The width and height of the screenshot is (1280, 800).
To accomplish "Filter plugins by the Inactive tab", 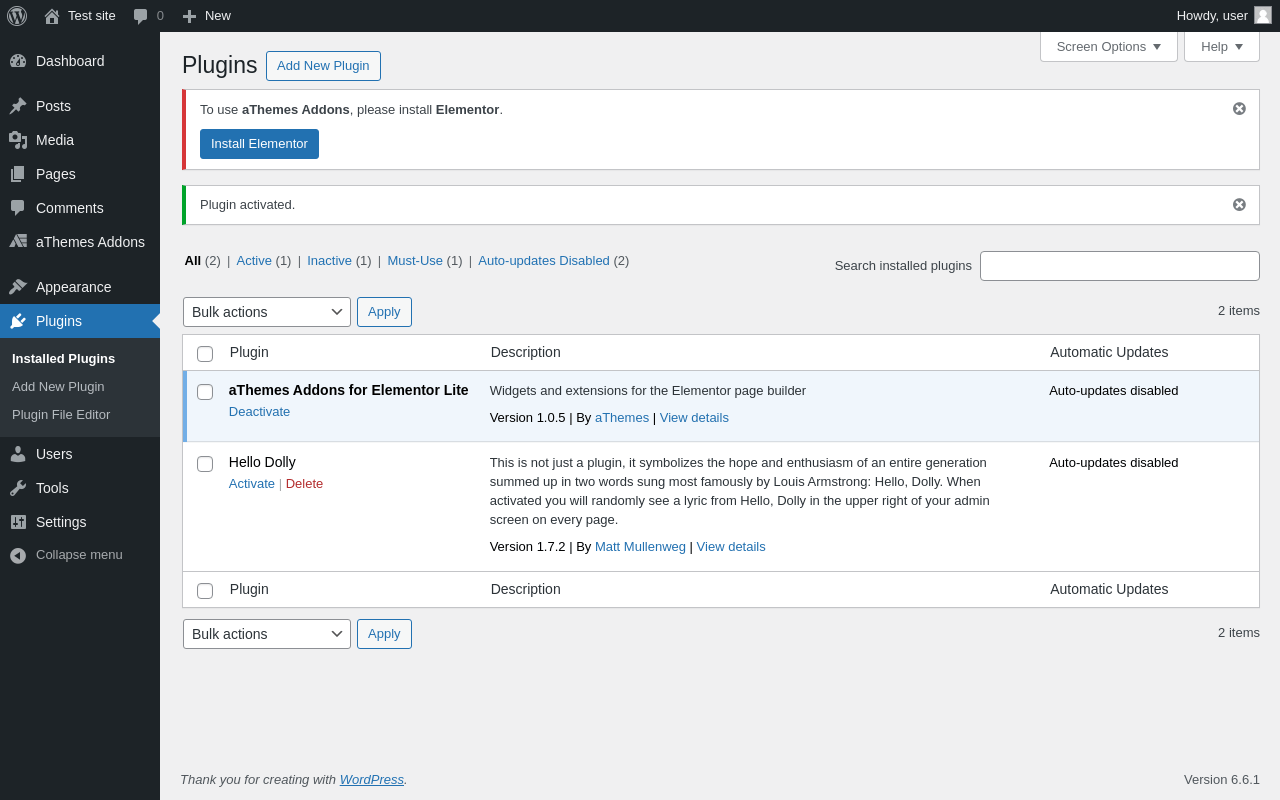I will 329,261.
